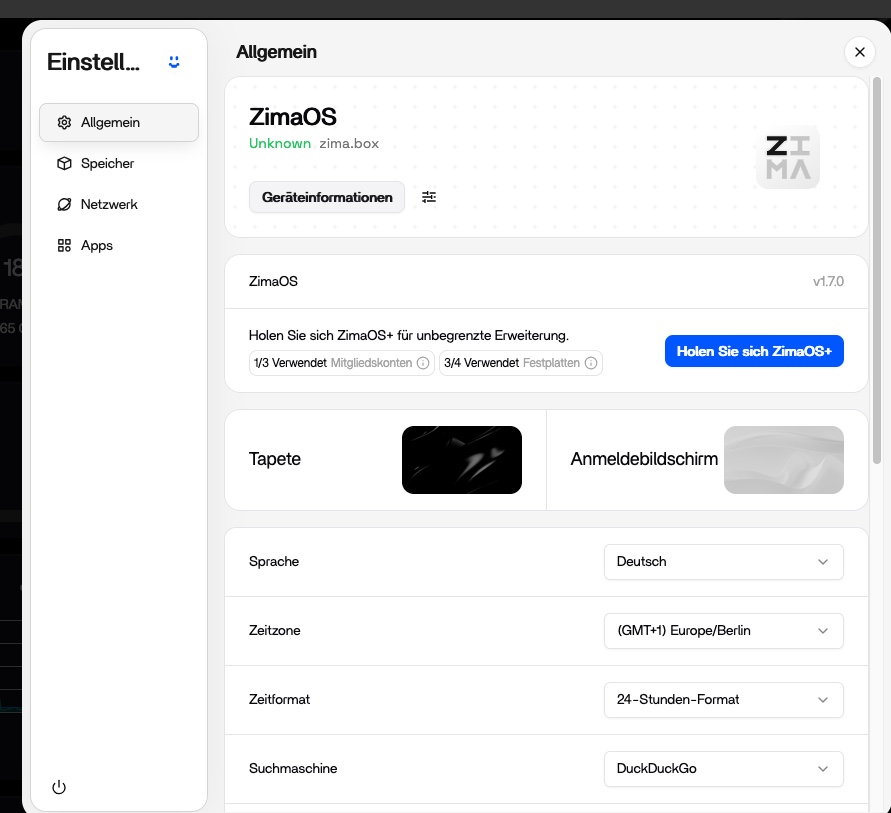891x813 pixels.
Task: Click the ZimaOS version row label
Action: pos(273,281)
